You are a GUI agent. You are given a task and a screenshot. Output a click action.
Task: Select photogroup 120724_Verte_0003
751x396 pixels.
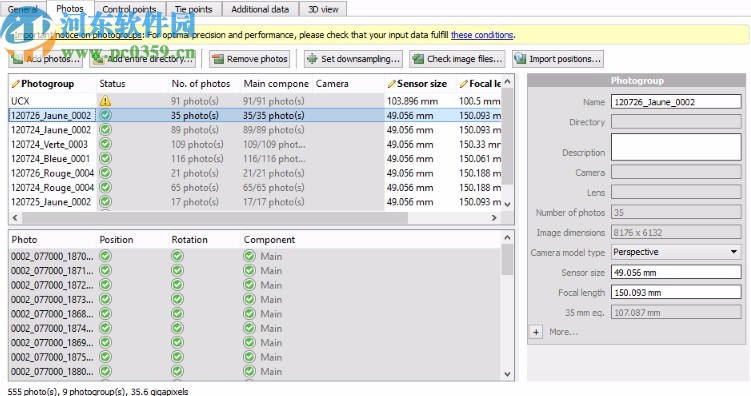point(255,144)
